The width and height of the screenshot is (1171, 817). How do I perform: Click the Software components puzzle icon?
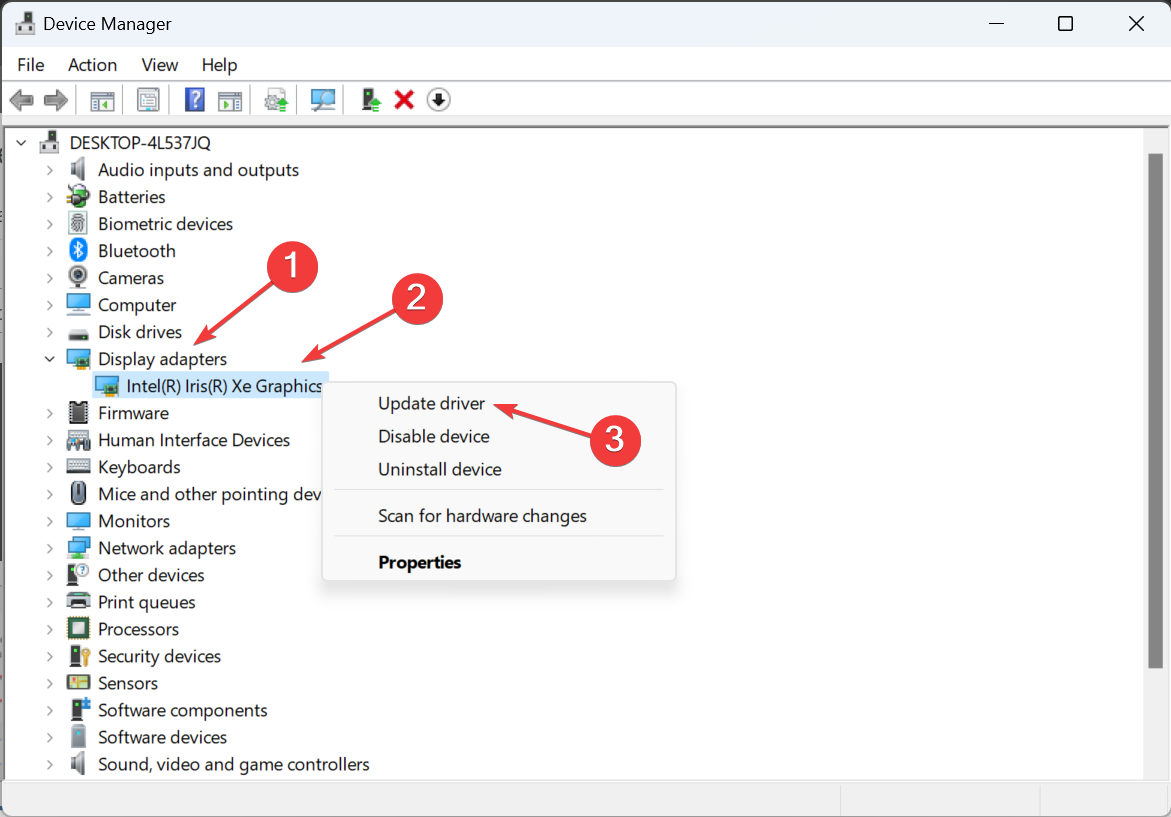click(x=79, y=709)
